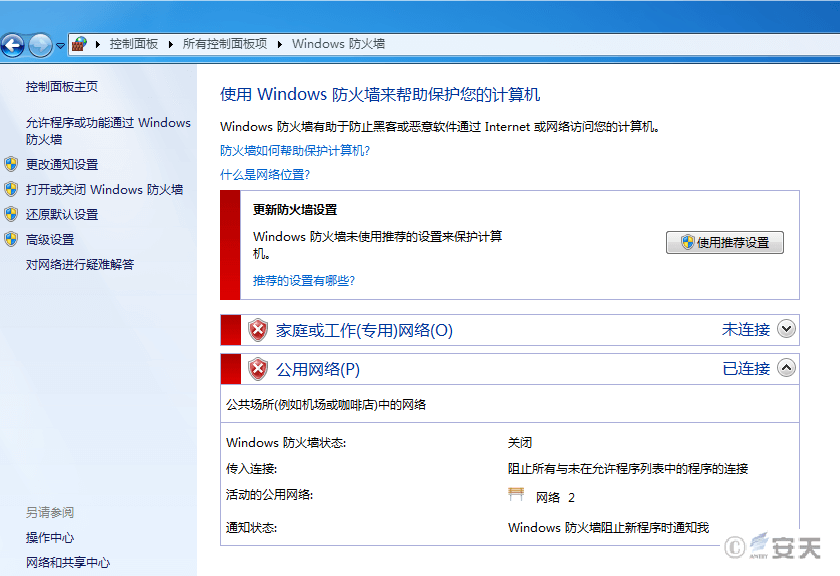The image size is (840, 576).
Task: Open 允许程序或功能通过 Windows 防火墙
Action: (x=108, y=131)
